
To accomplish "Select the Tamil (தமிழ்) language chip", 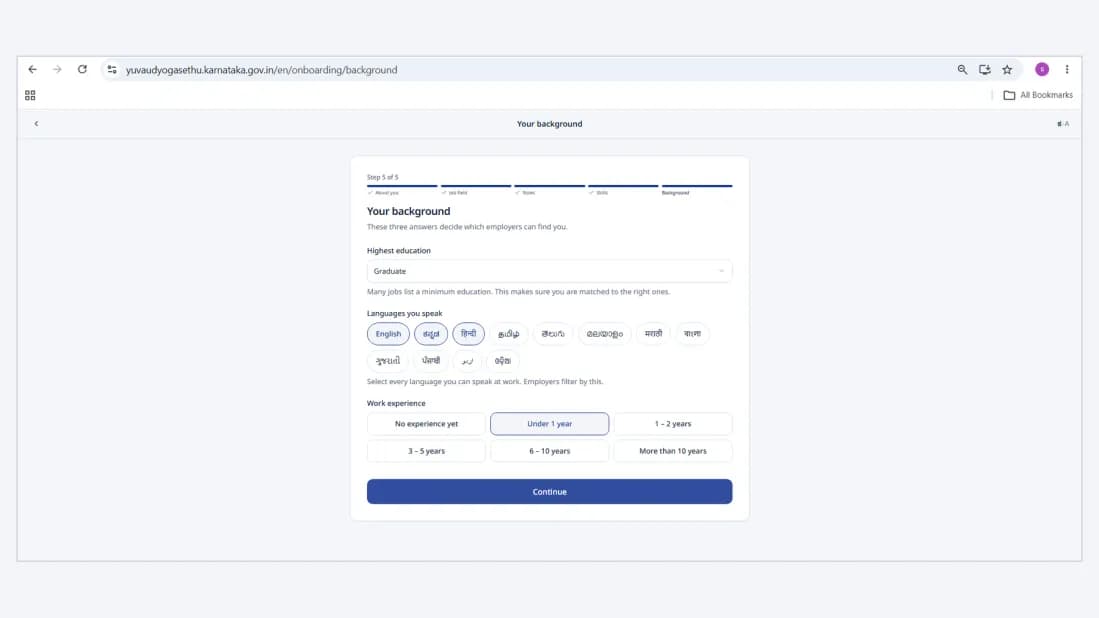I will point(509,334).
